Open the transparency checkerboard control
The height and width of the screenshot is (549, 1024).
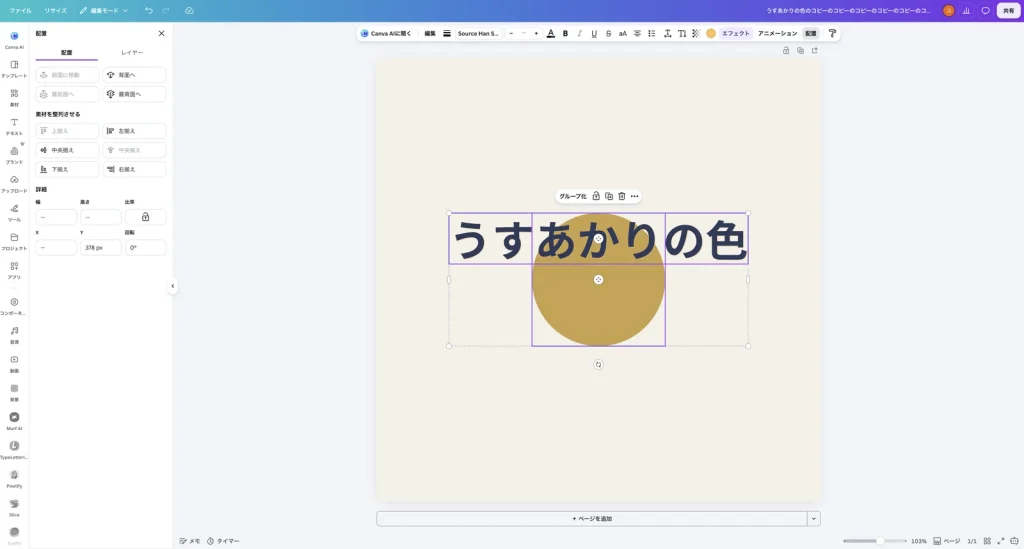(696, 33)
